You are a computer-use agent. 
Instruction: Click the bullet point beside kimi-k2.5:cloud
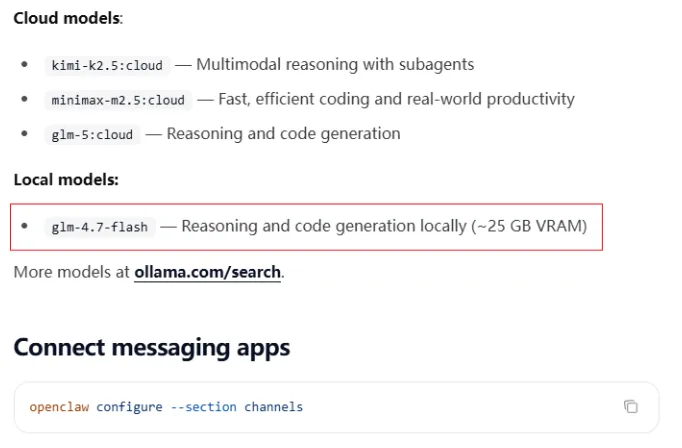tap(25, 65)
